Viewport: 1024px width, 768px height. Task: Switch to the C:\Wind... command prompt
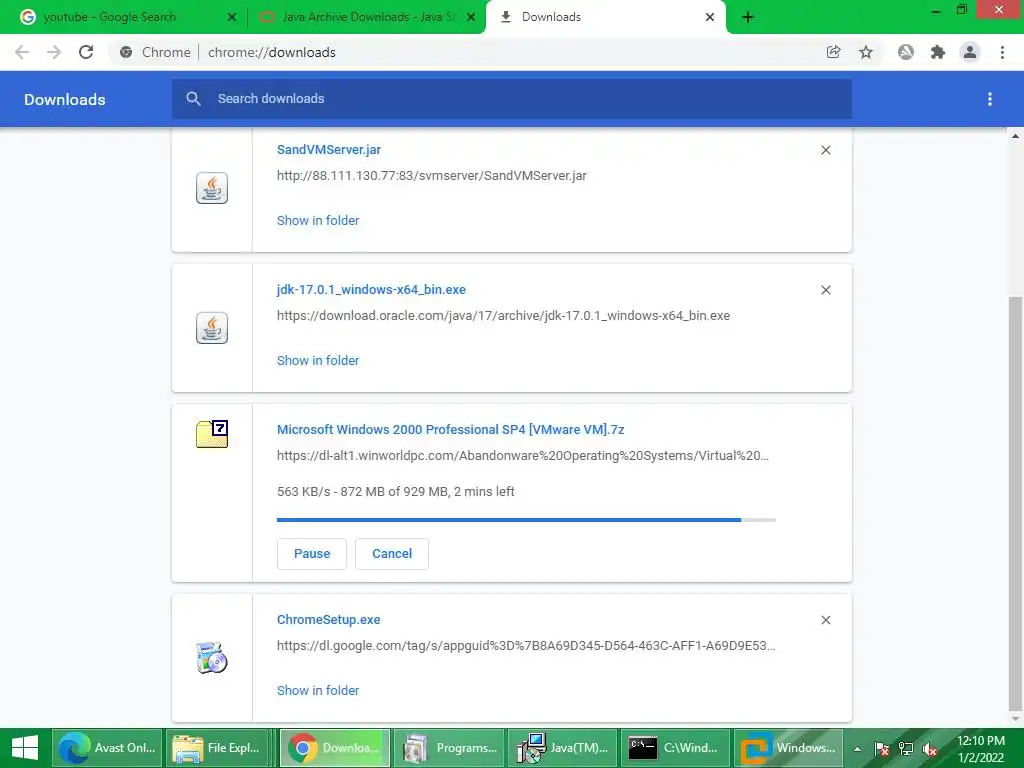point(675,748)
